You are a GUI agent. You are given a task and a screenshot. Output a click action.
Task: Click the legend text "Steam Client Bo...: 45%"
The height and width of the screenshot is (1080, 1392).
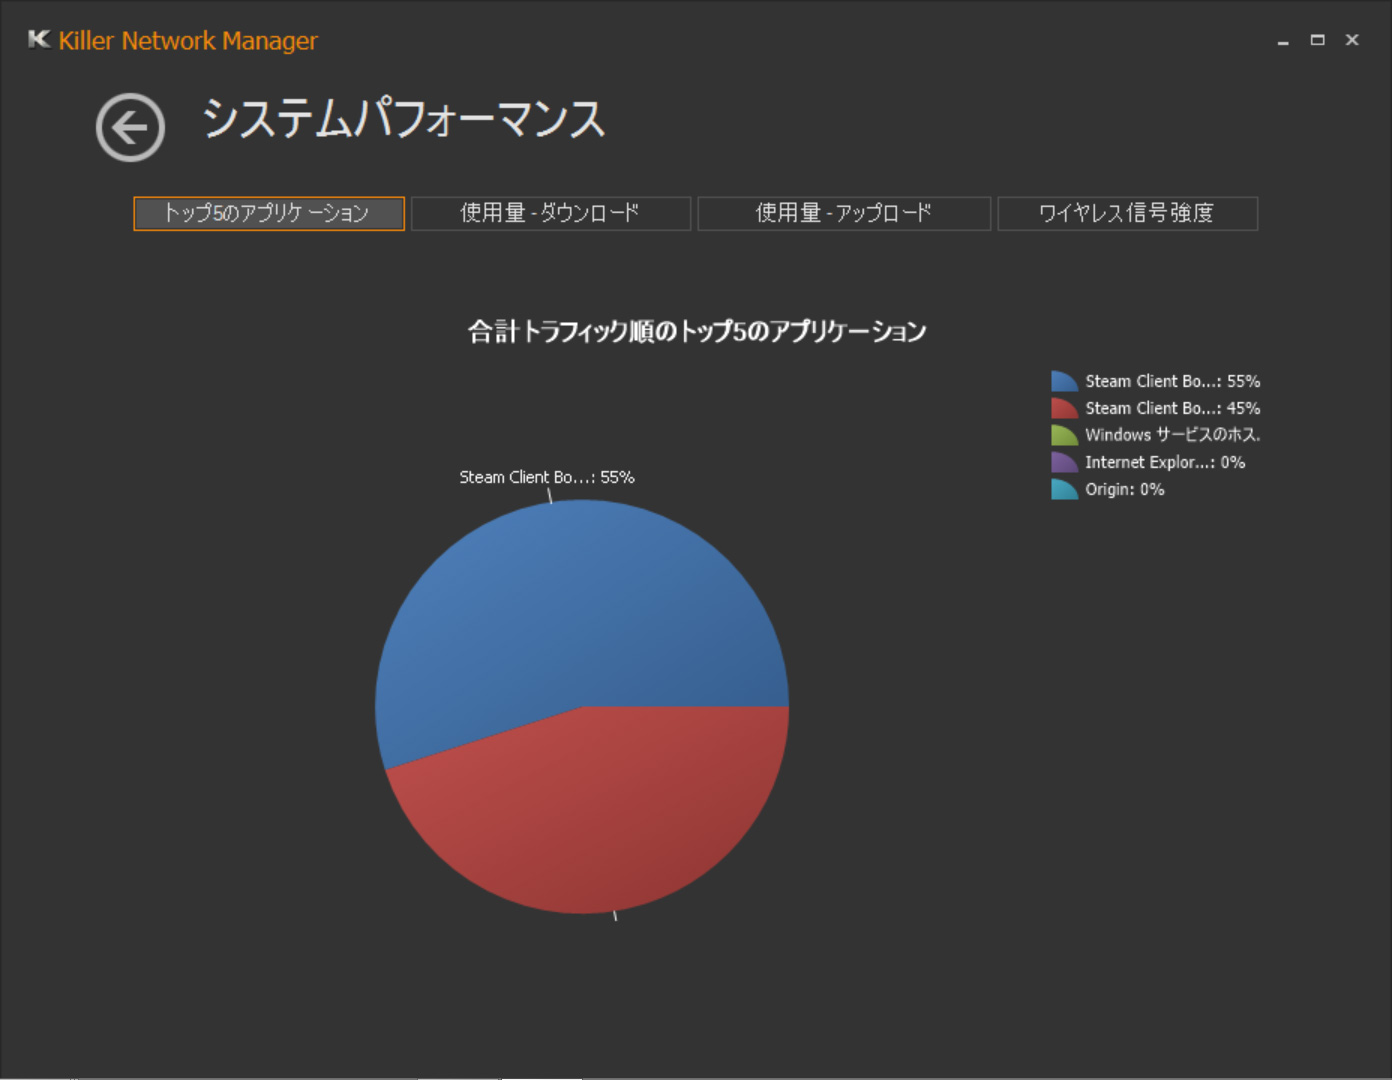coord(1173,408)
